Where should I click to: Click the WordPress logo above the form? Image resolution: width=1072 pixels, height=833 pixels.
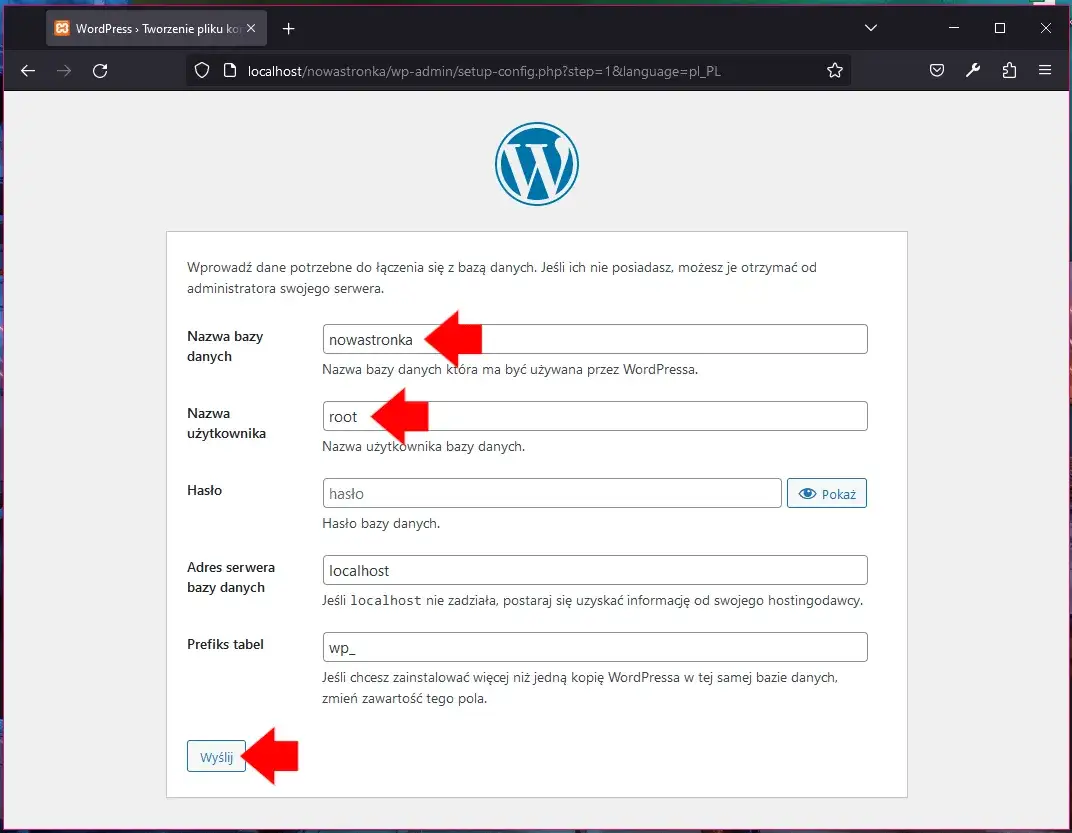[x=537, y=163]
